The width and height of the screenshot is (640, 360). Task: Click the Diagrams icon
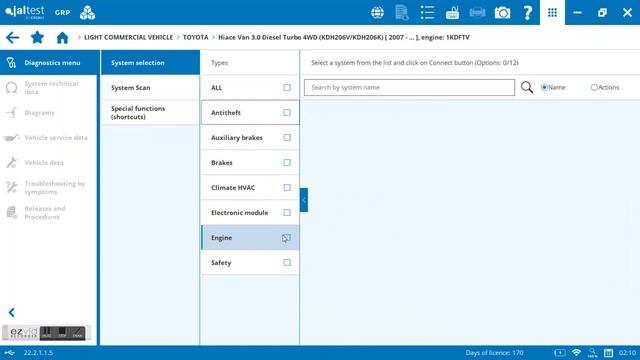tap(11, 112)
